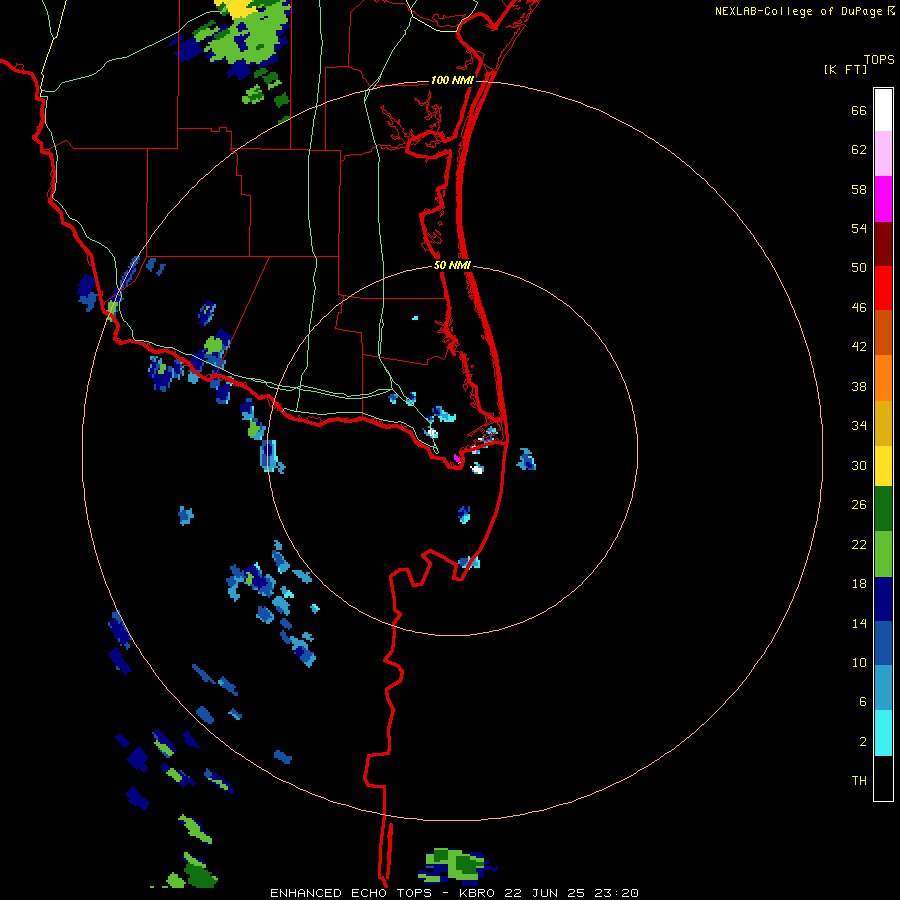The height and width of the screenshot is (900, 900).
Task: Select the 50 value on the legend
Action: [x=859, y=268]
